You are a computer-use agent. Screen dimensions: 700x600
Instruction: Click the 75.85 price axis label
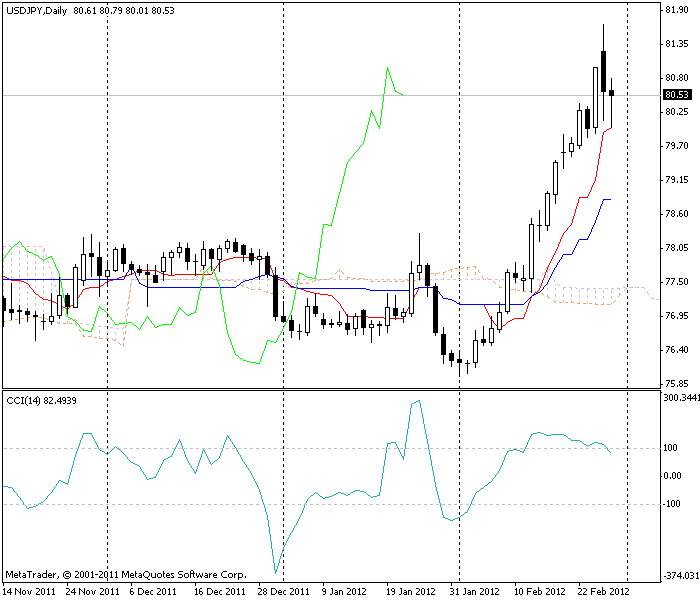pyautogui.click(x=676, y=383)
